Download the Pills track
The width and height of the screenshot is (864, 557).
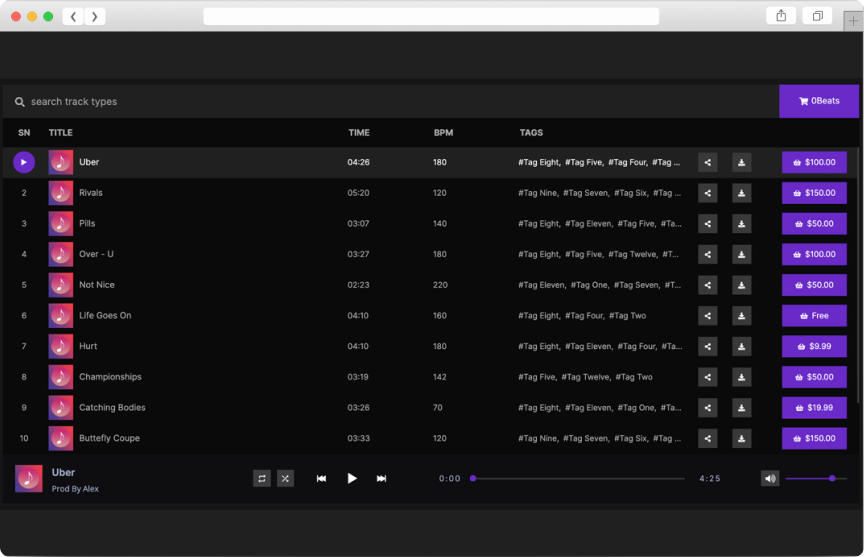[x=741, y=224]
